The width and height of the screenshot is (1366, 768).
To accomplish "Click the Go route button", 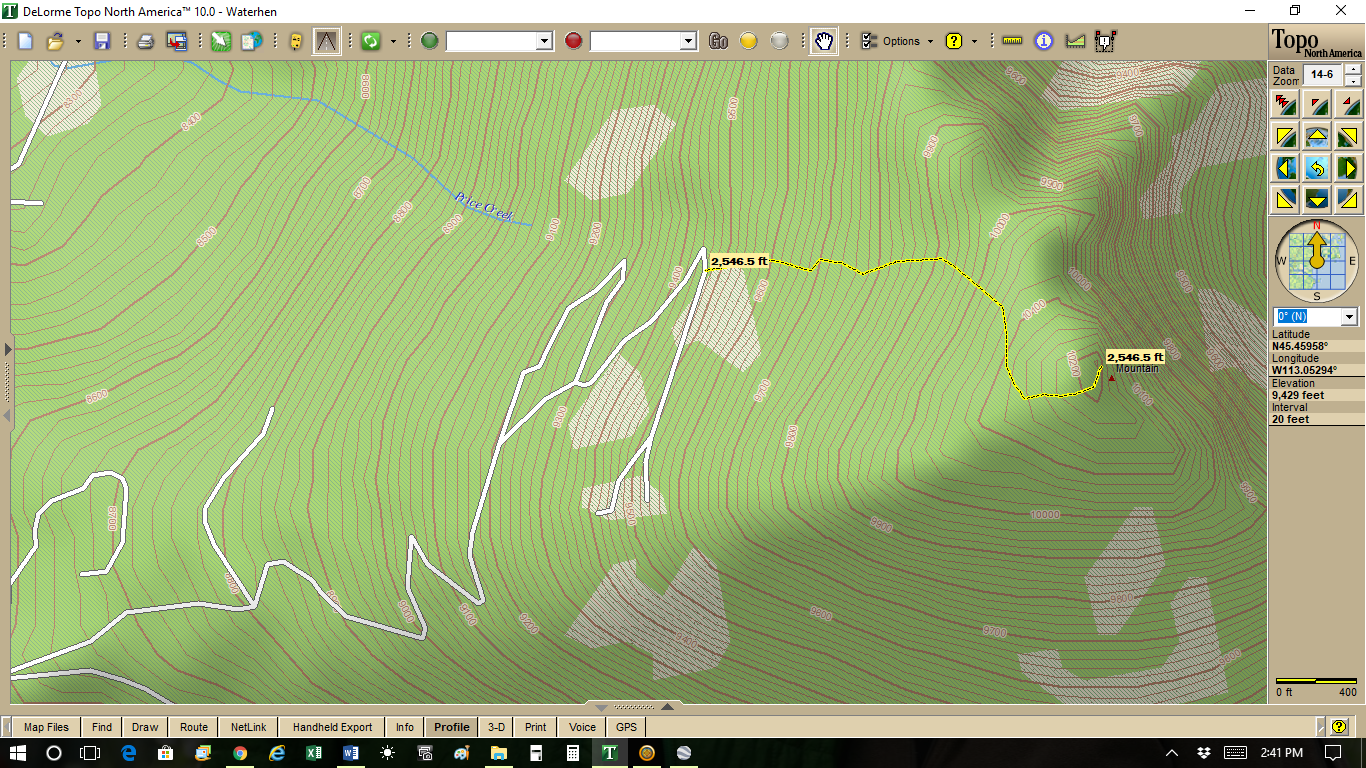I will (x=718, y=41).
